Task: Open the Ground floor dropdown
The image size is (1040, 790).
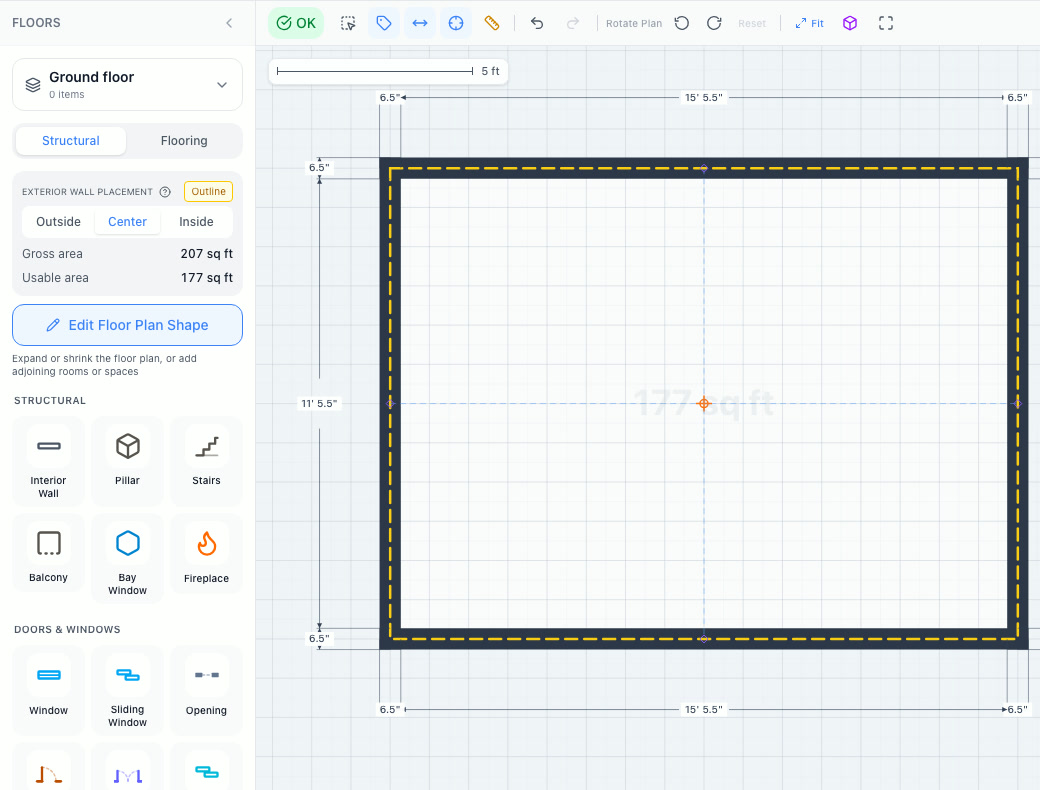Action: pos(127,84)
